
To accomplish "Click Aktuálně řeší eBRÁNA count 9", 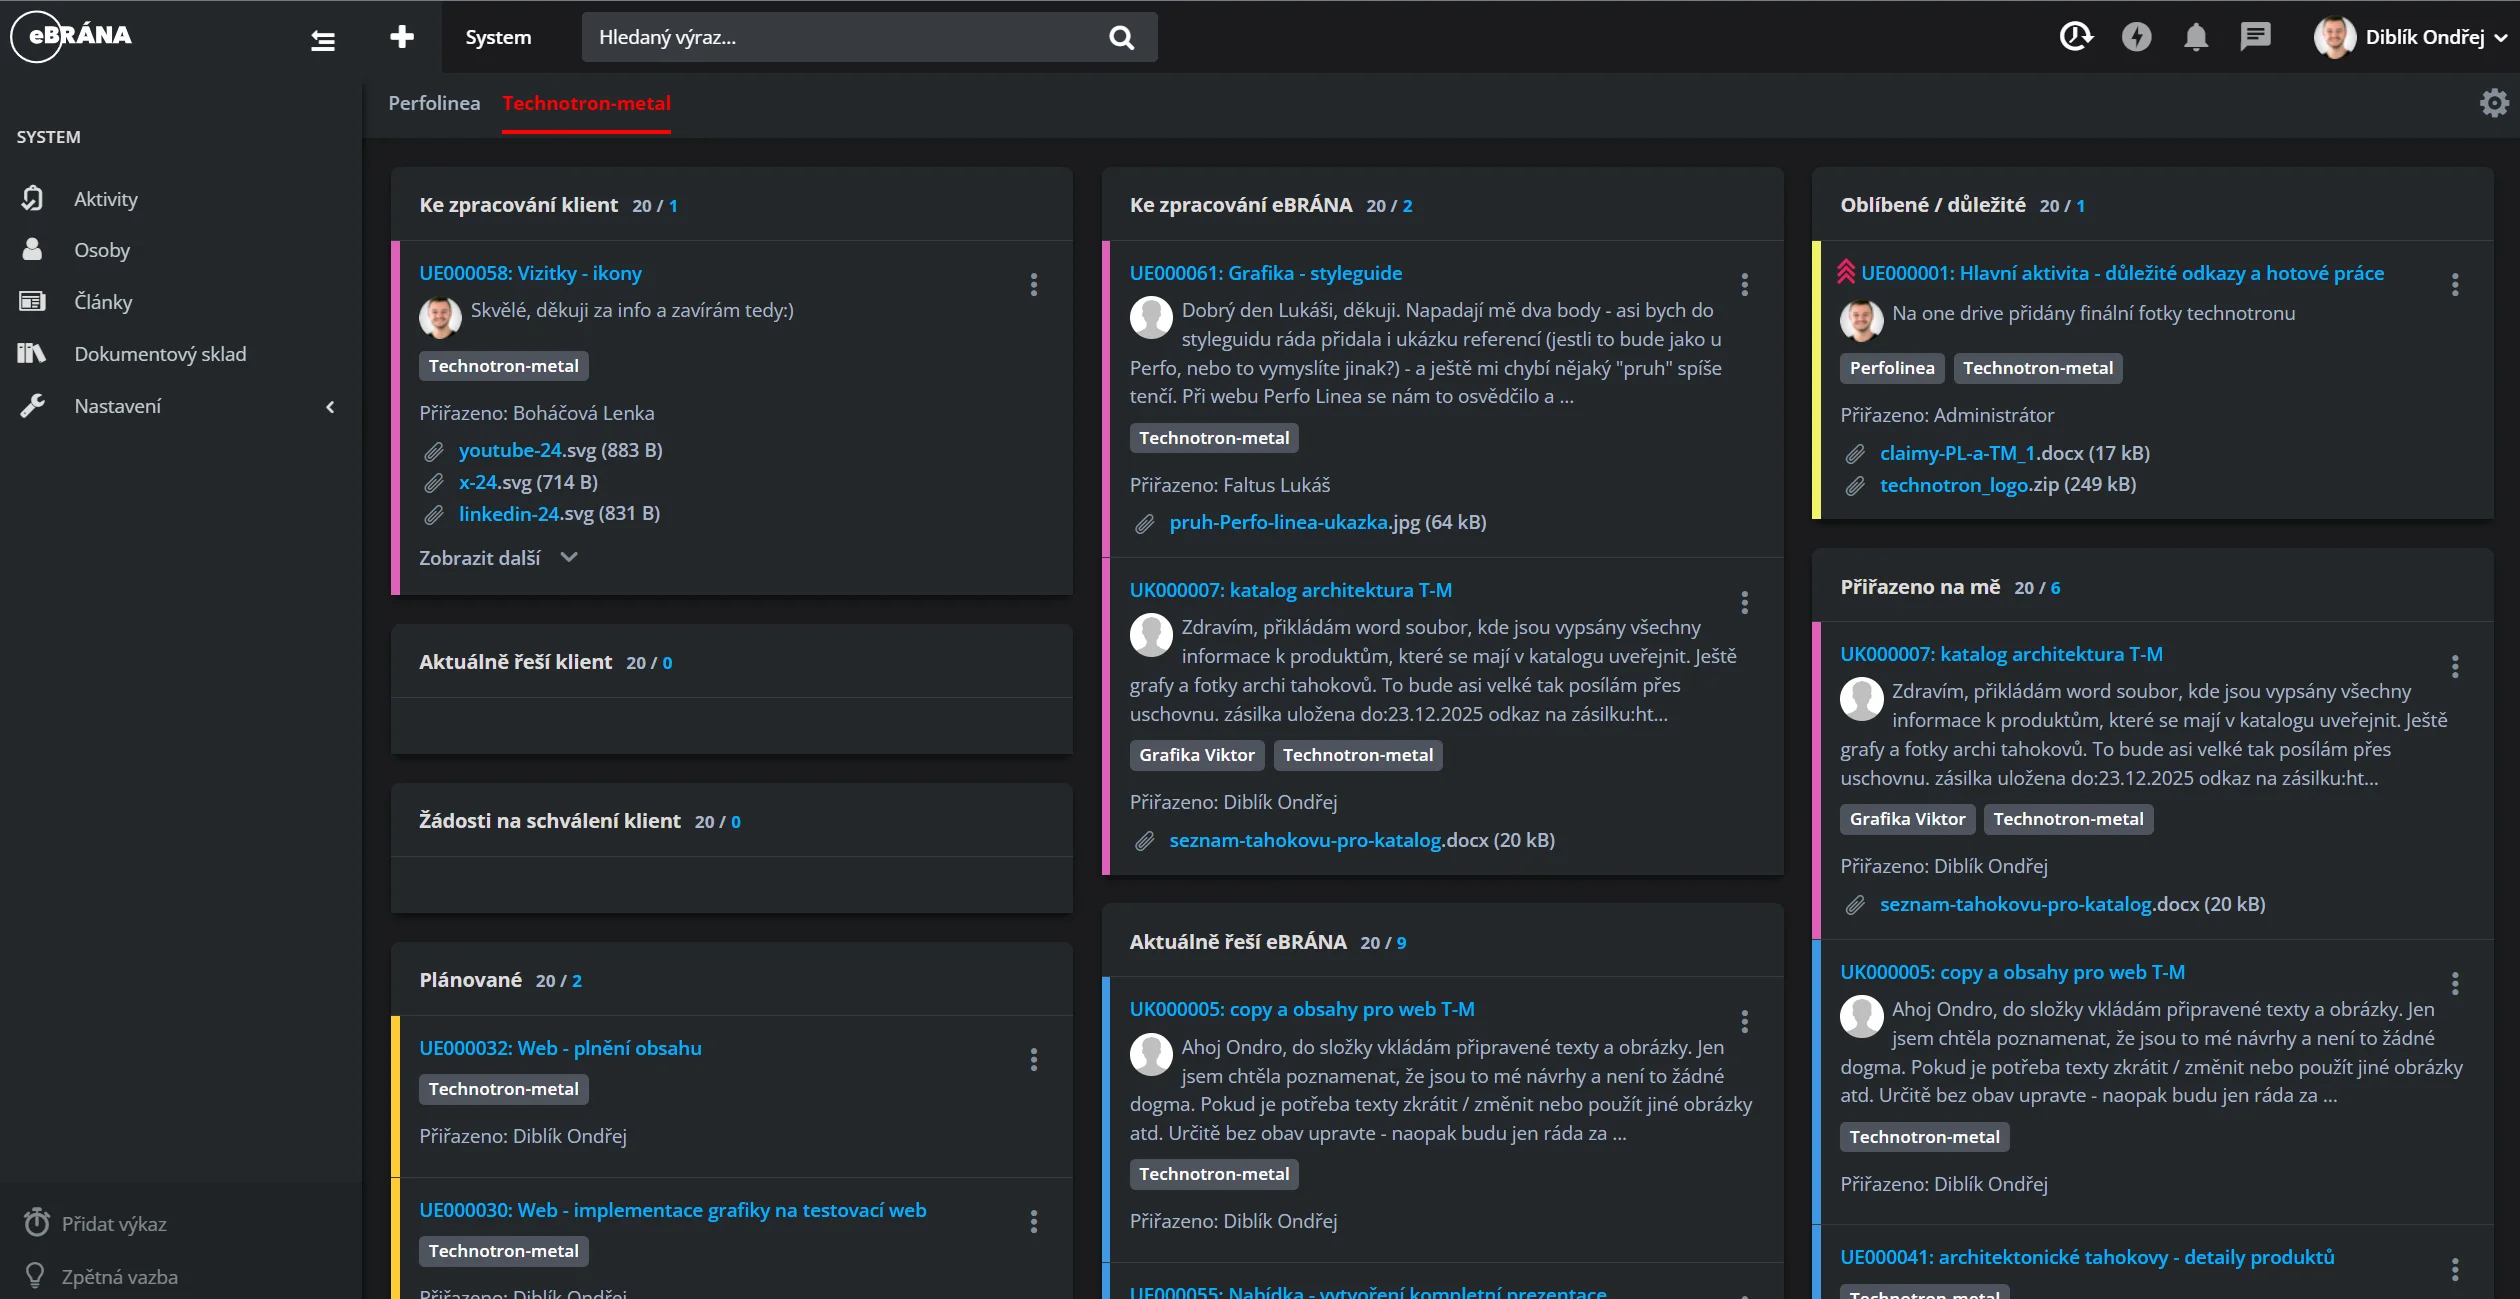I will 1401,943.
